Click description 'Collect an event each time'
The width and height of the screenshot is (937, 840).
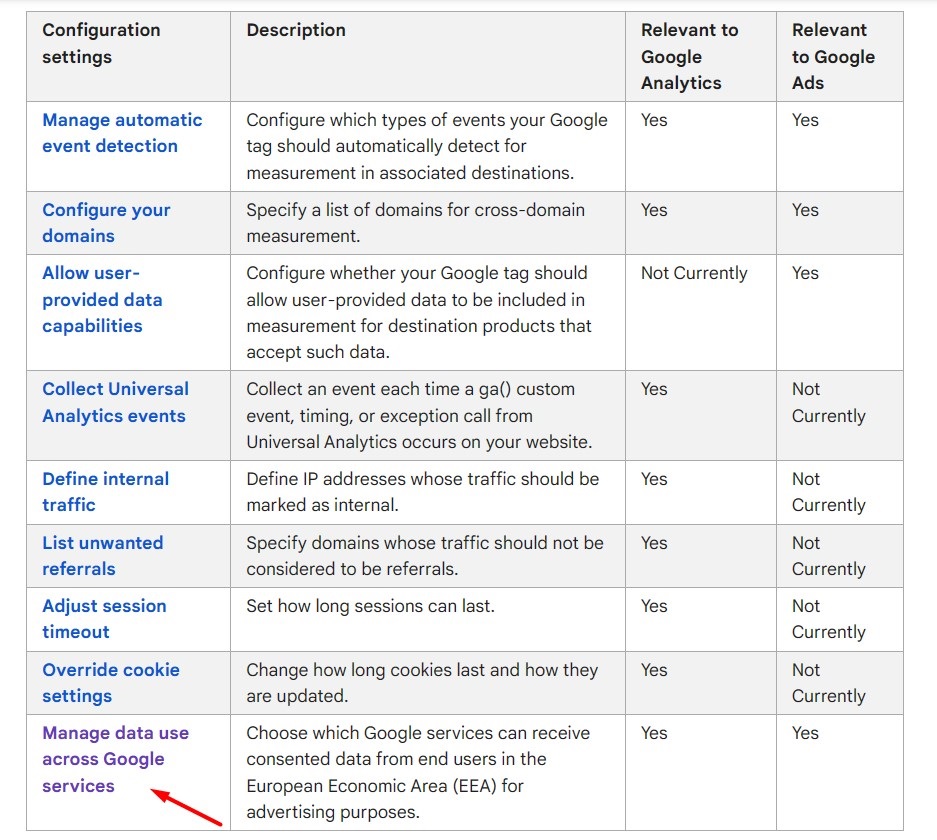(x=419, y=415)
